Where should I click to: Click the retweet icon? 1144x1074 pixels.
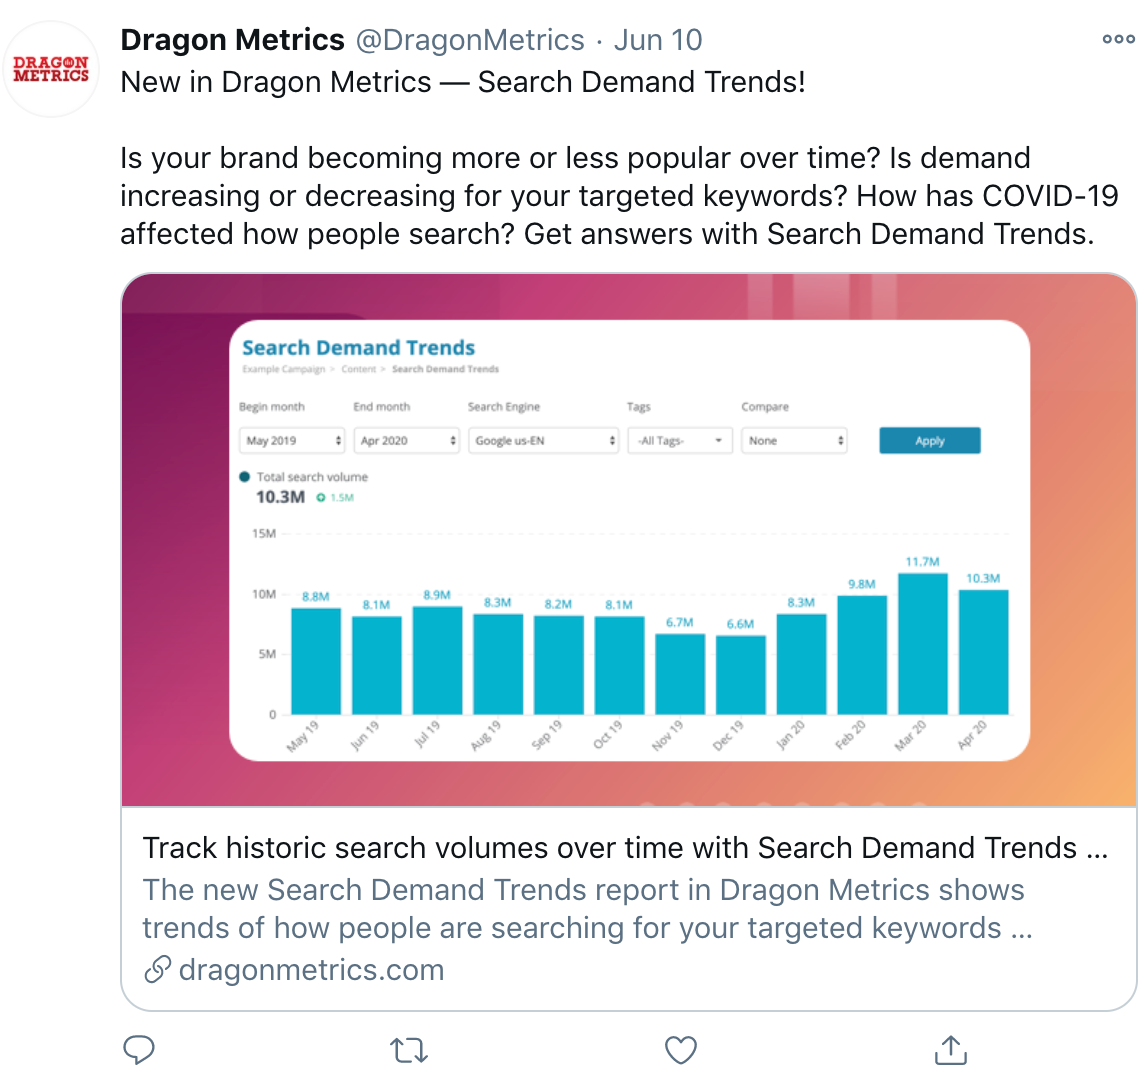click(x=409, y=1050)
